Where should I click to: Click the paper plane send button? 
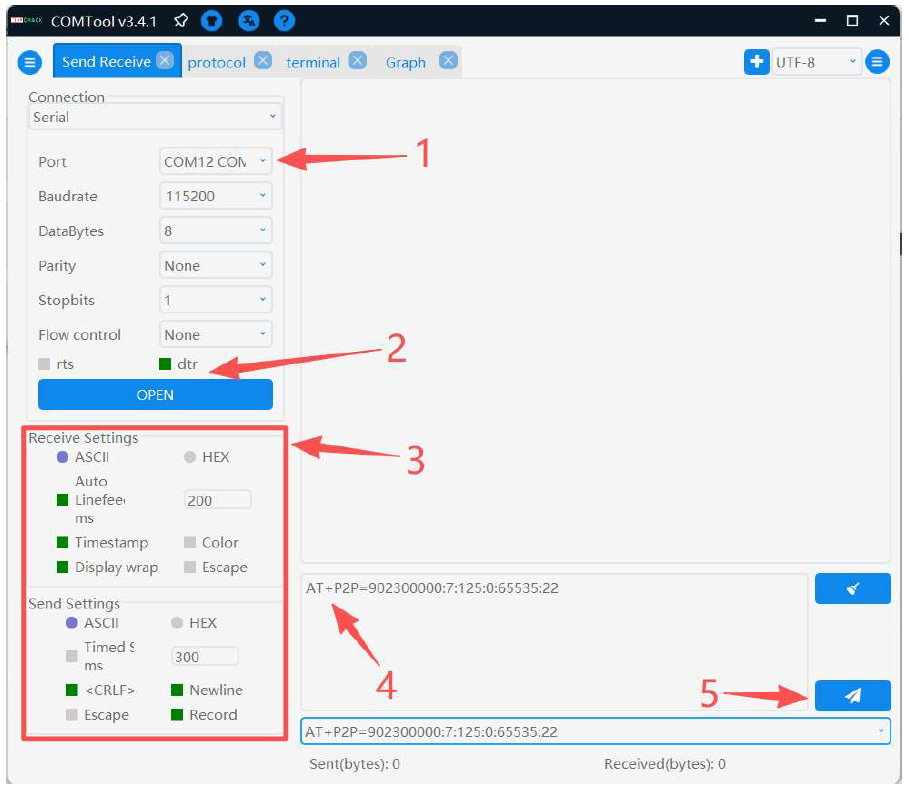pos(852,696)
